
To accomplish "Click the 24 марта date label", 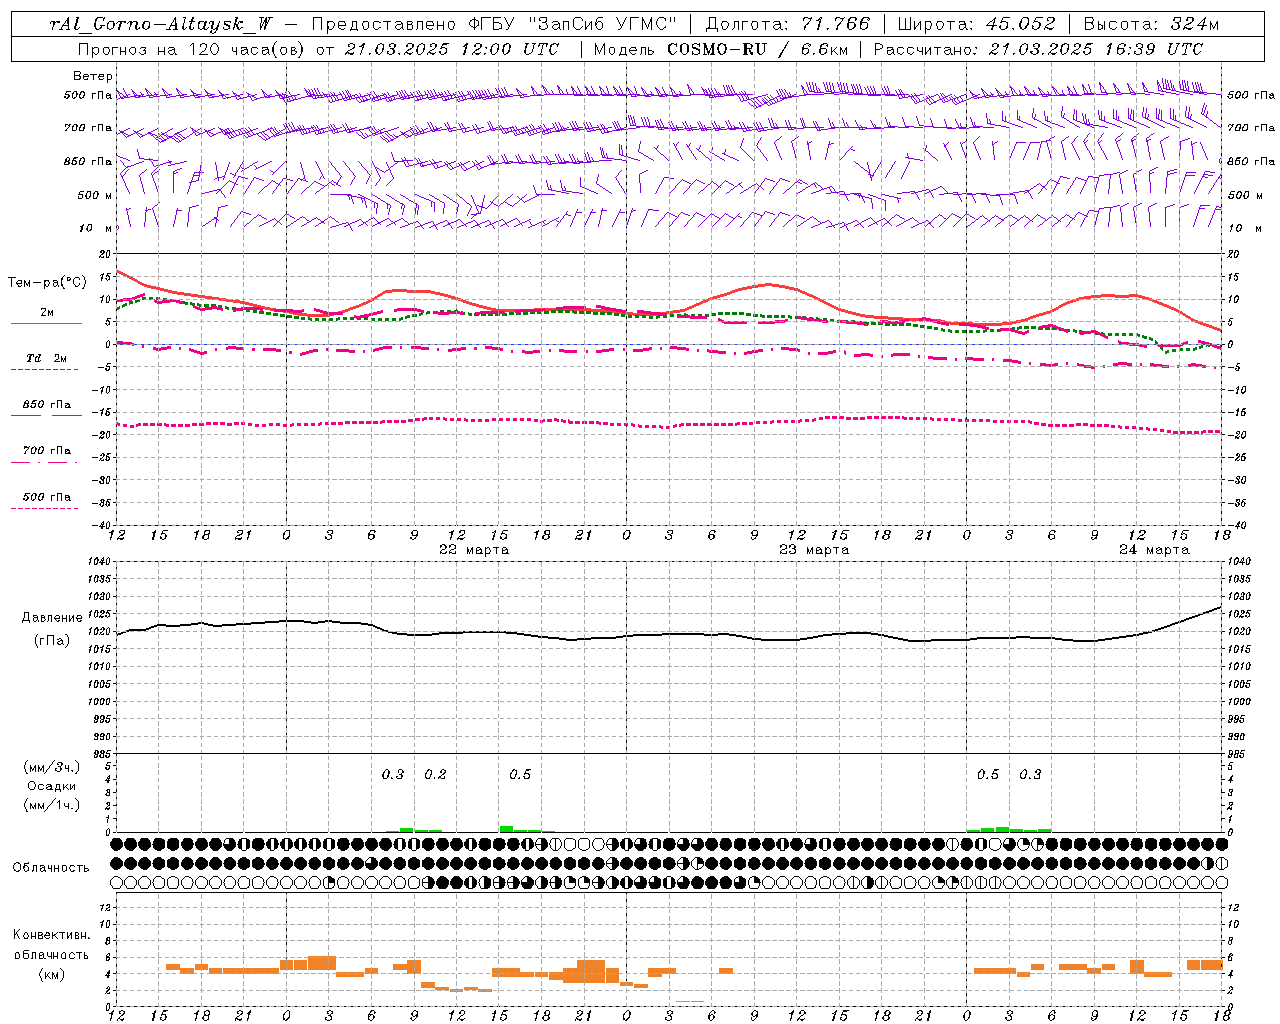I will click(x=1154, y=549).
